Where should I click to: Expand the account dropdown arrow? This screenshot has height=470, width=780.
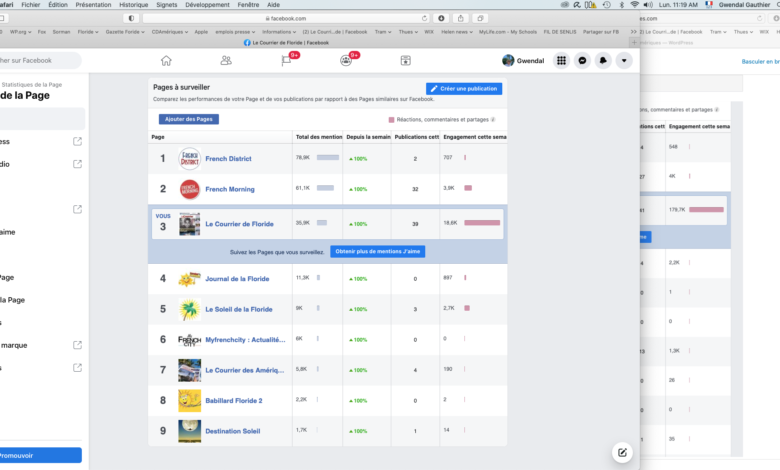[x=625, y=61]
